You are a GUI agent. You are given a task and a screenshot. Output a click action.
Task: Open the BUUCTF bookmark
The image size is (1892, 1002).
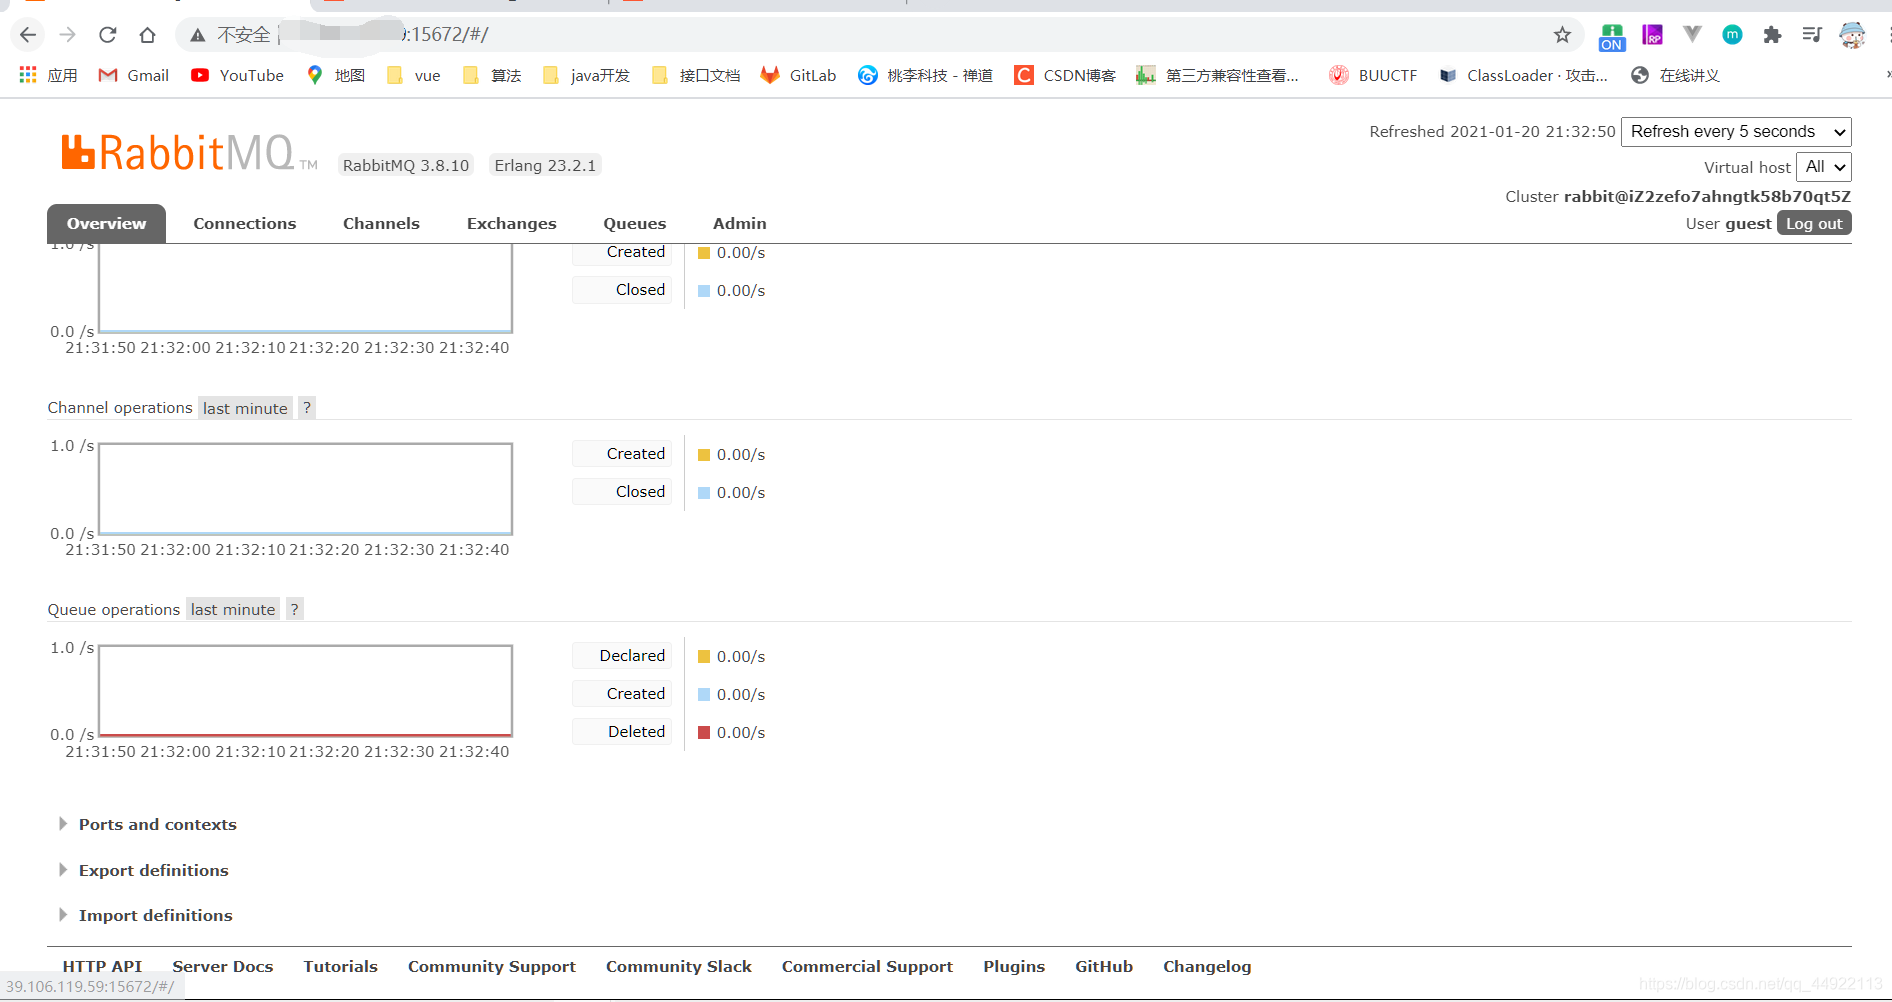(1373, 75)
